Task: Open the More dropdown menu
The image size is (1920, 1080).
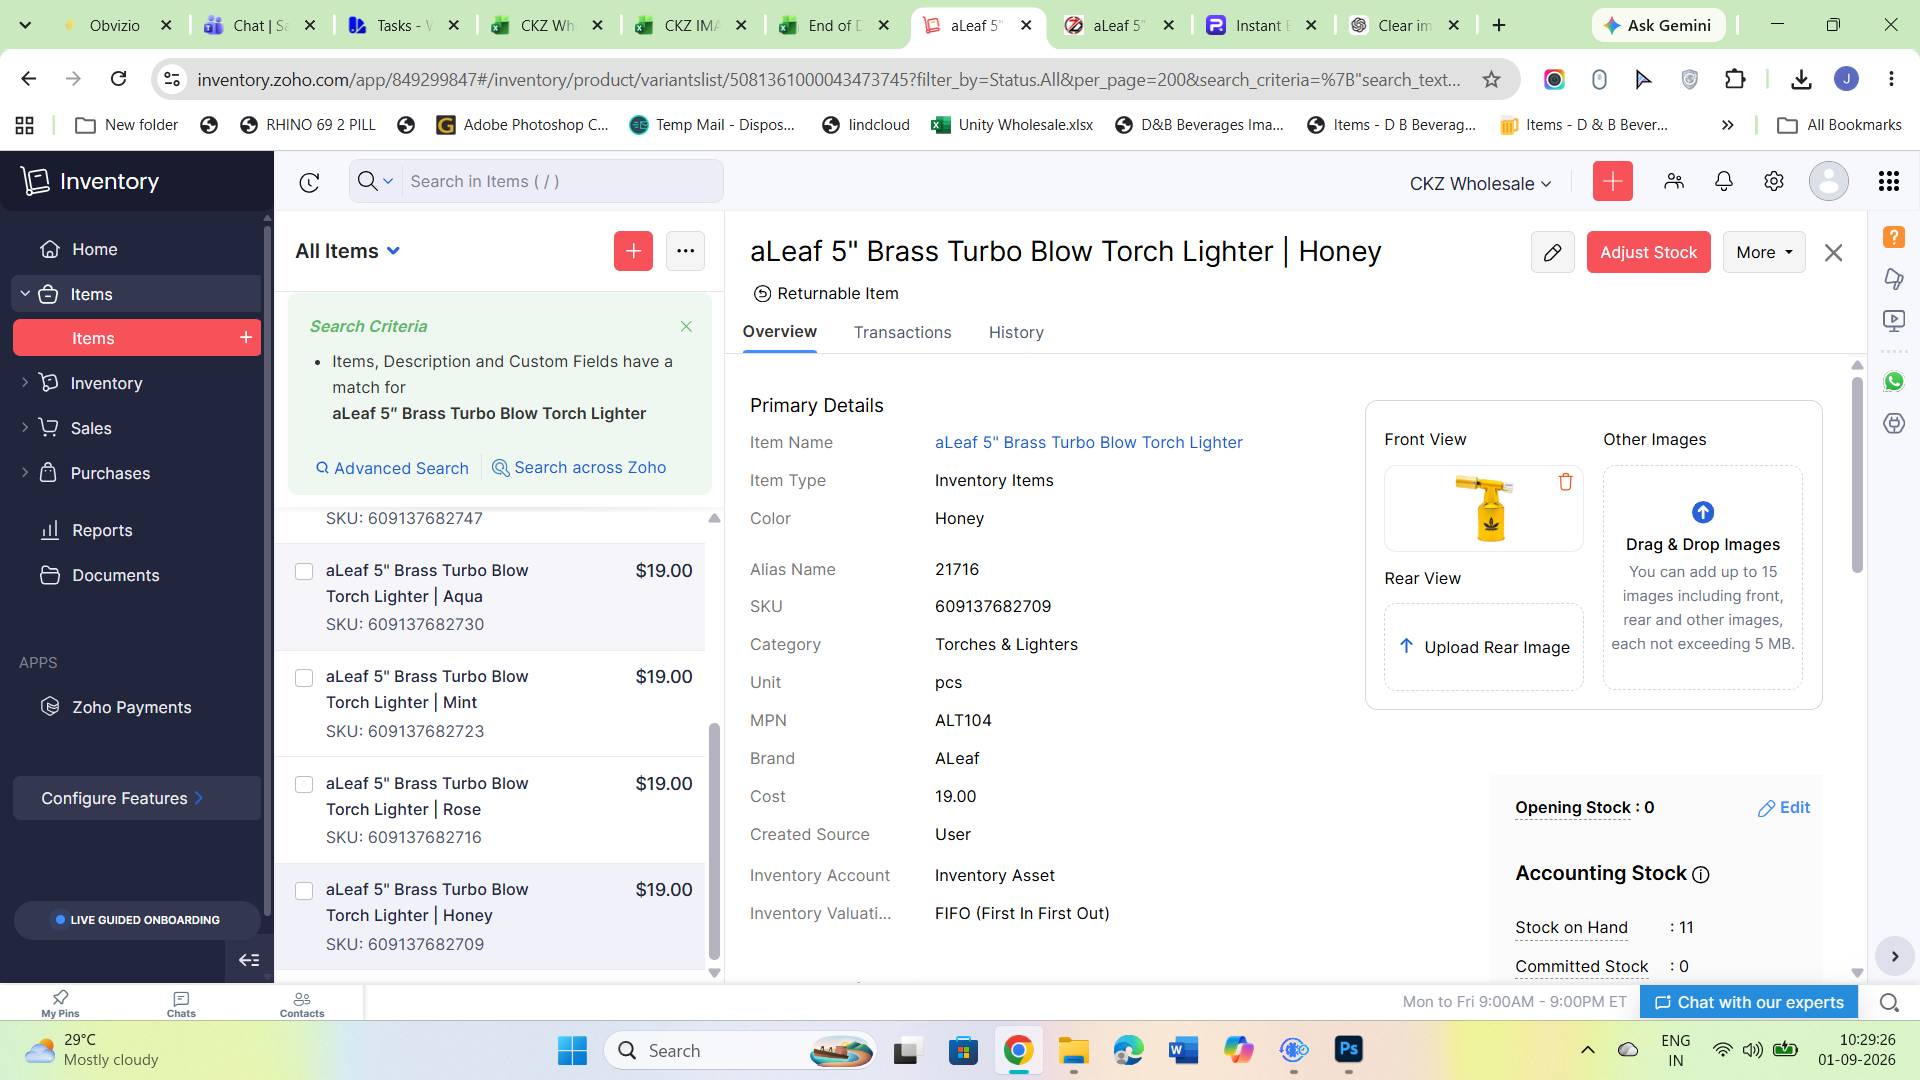Action: (x=1764, y=253)
